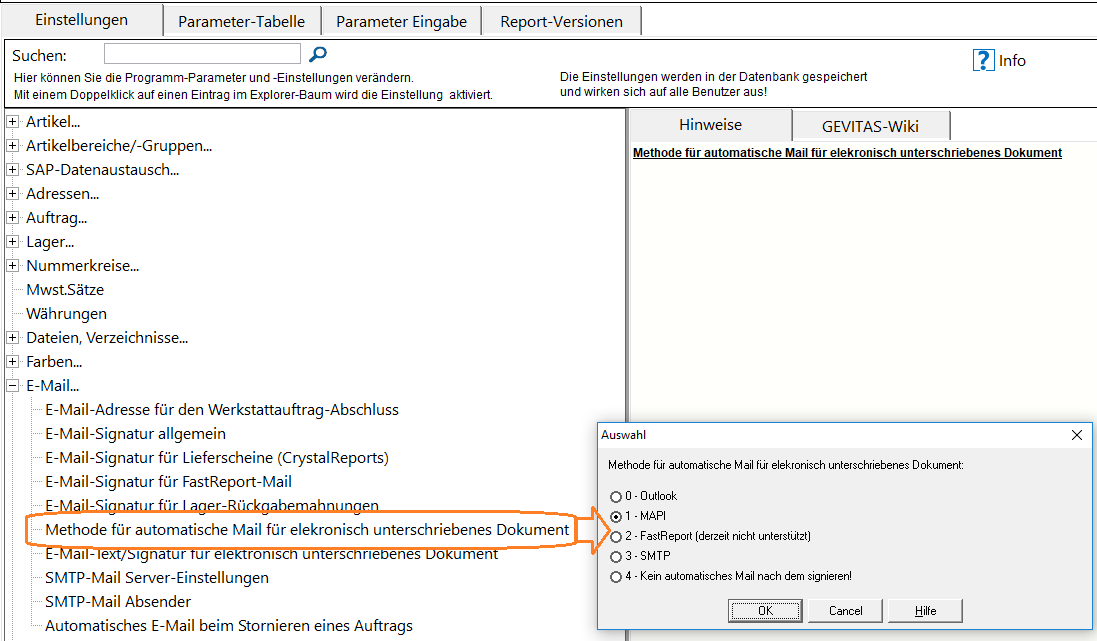Expand the Artikelbereiche/-Gruppen... node
The height and width of the screenshot is (641, 1097).
12,146
